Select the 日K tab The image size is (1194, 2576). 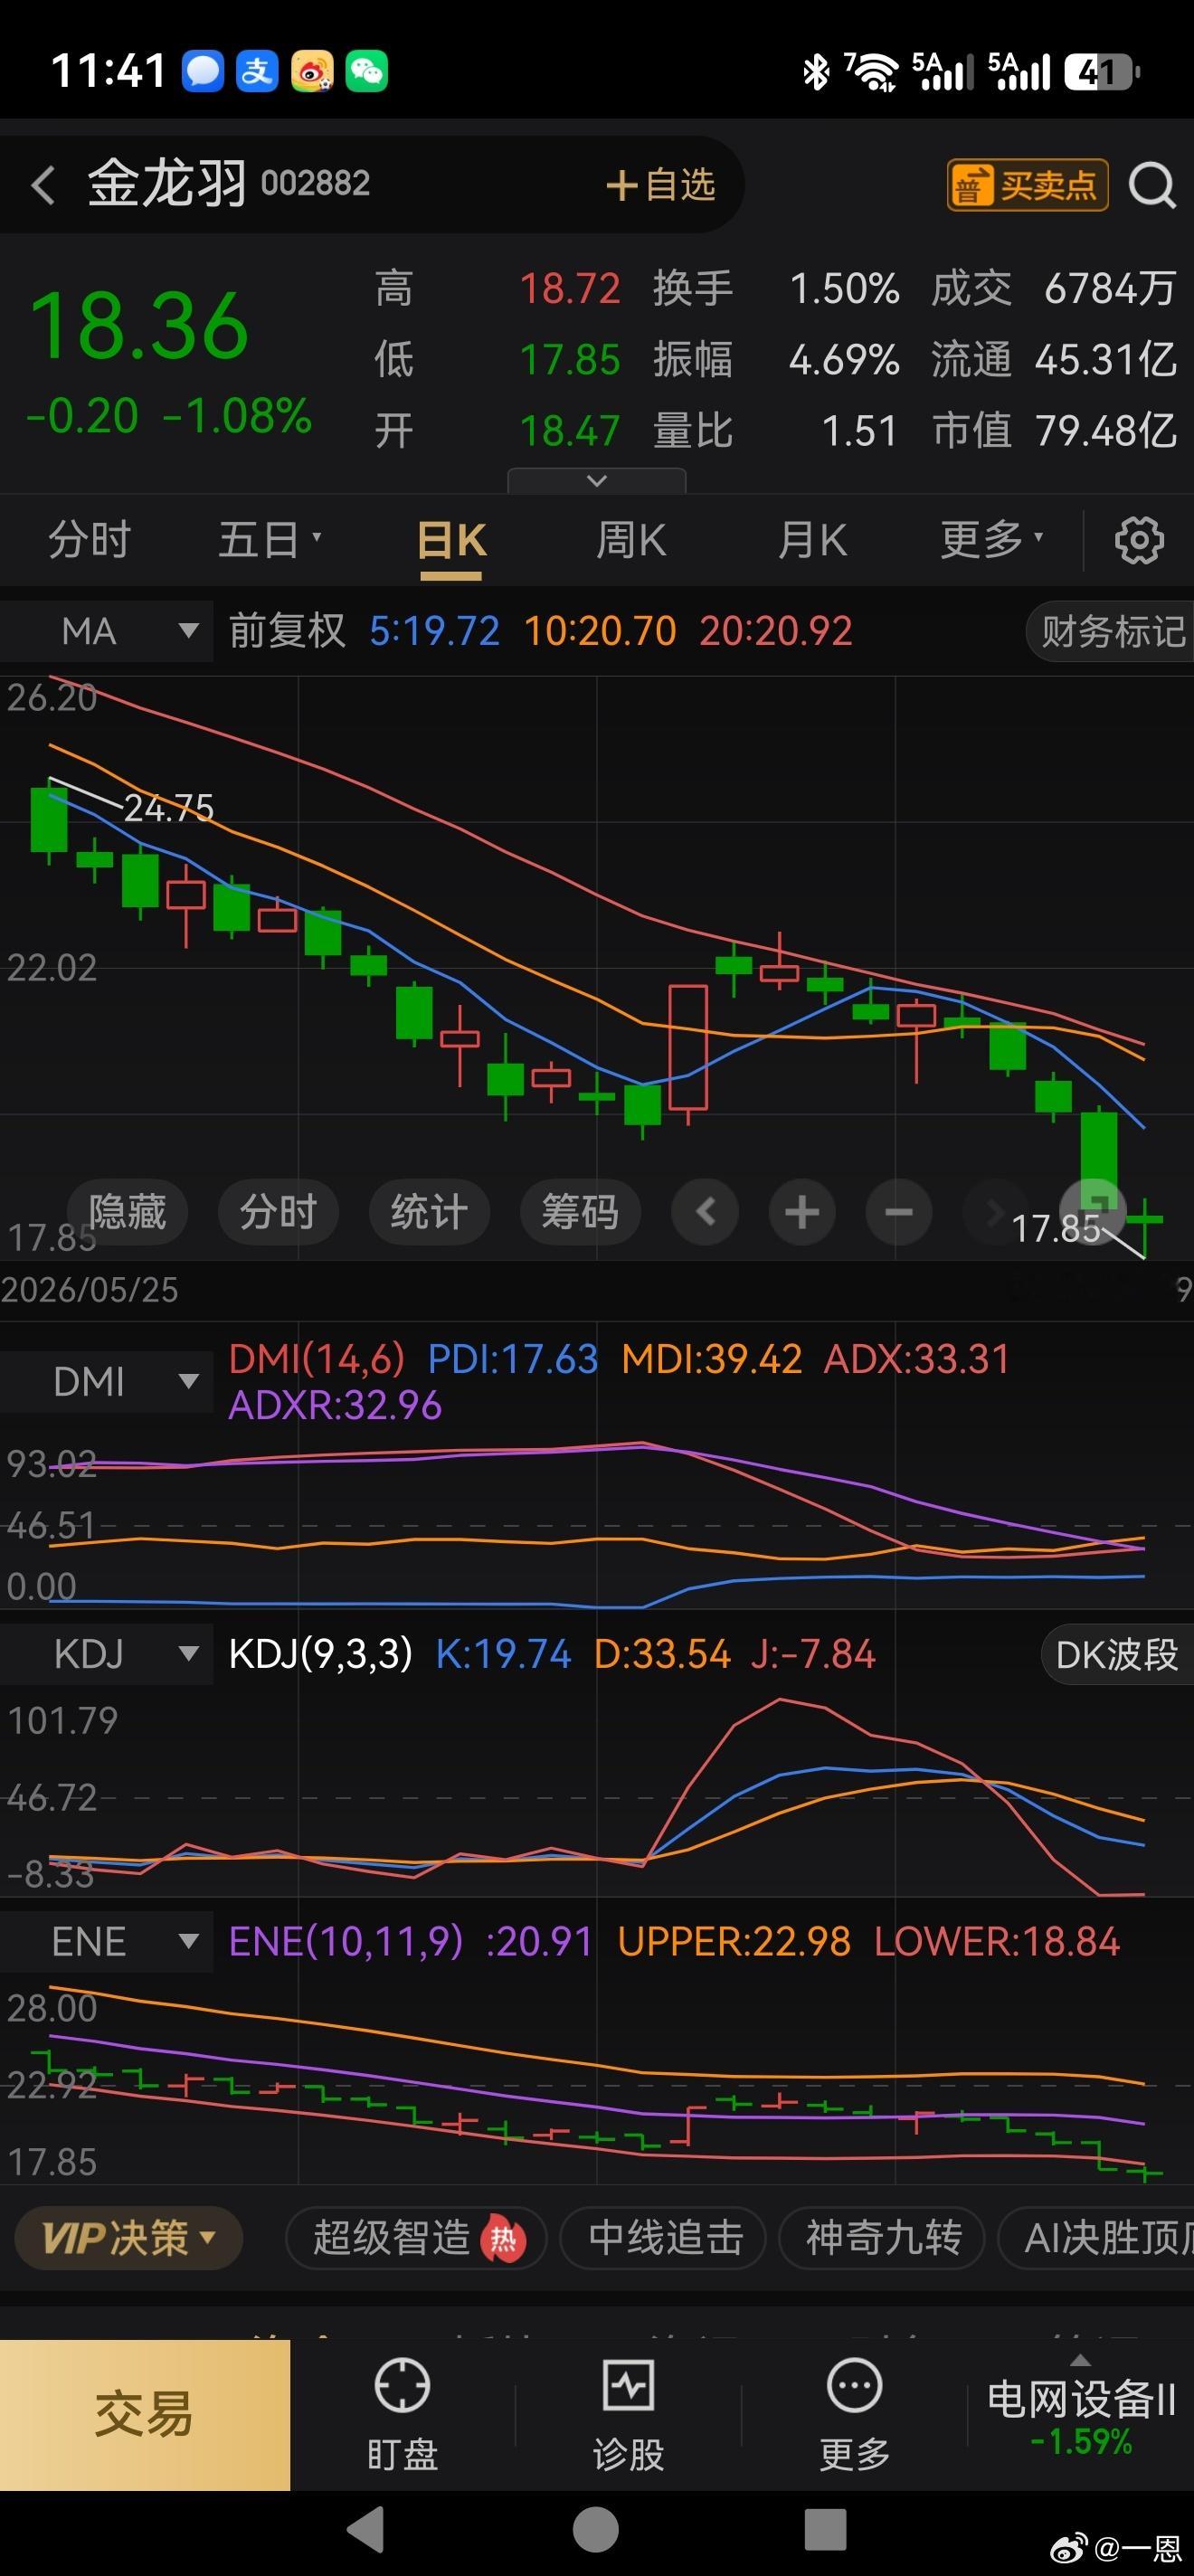coord(451,541)
